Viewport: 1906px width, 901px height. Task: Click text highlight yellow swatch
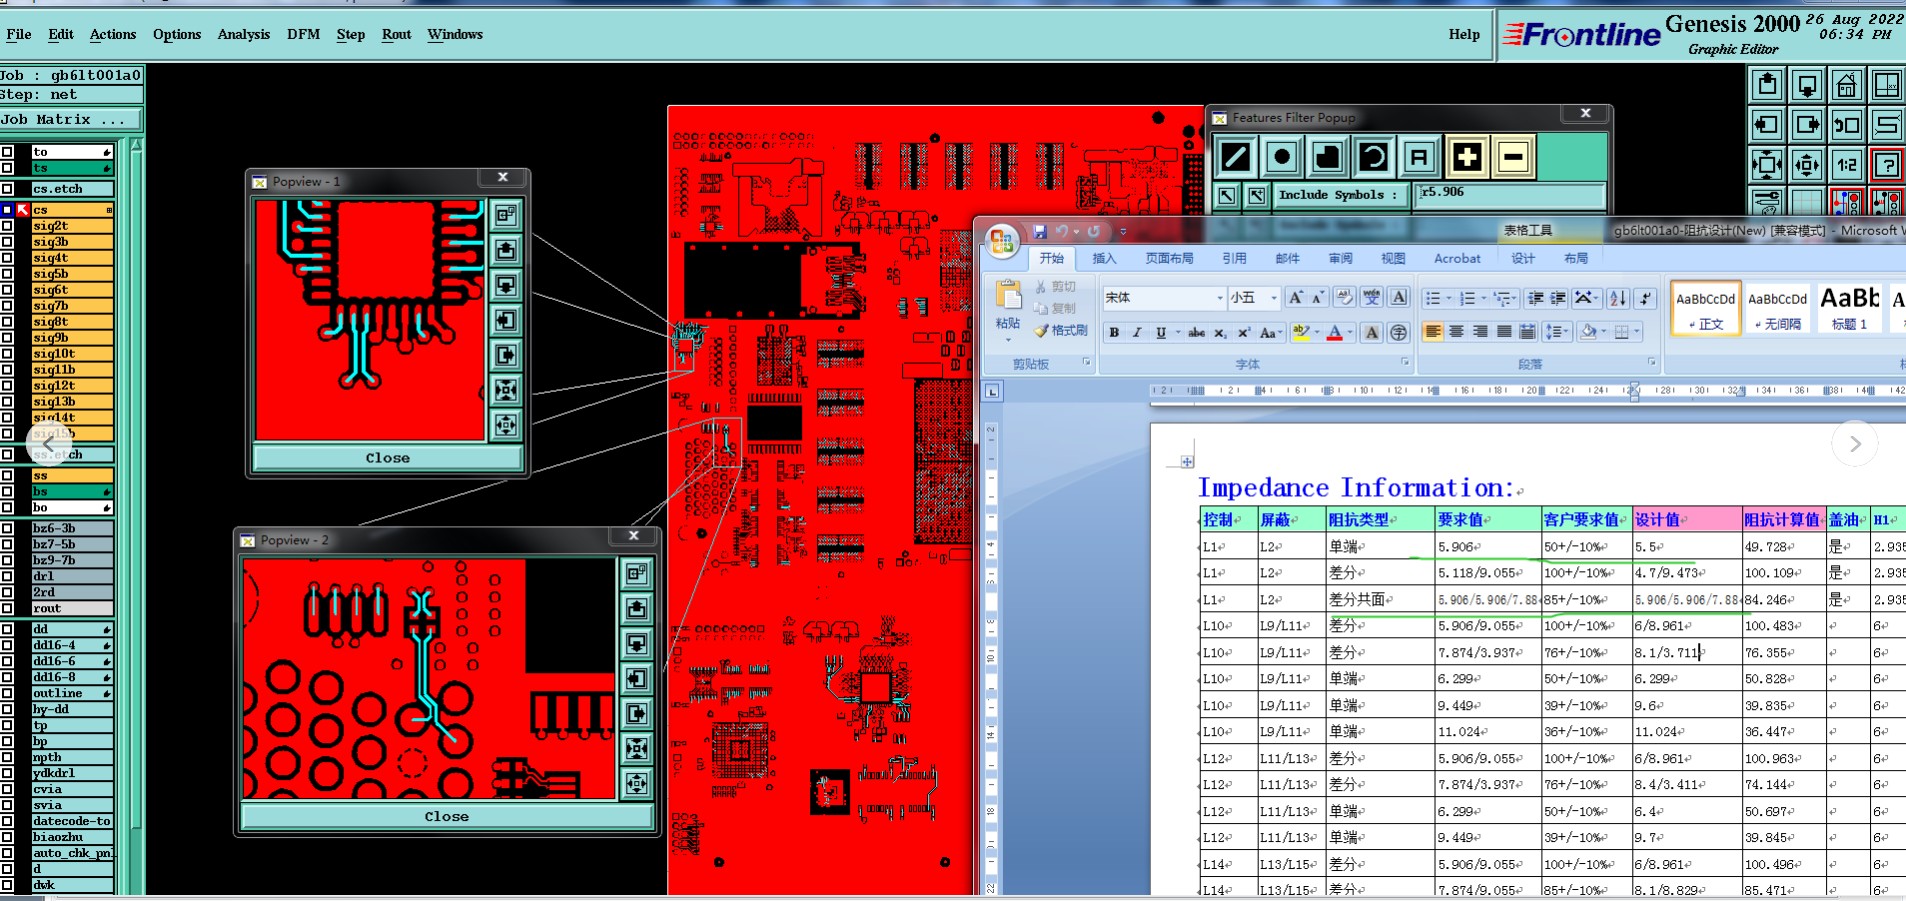pyautogui.click(x=1301, y=333)
